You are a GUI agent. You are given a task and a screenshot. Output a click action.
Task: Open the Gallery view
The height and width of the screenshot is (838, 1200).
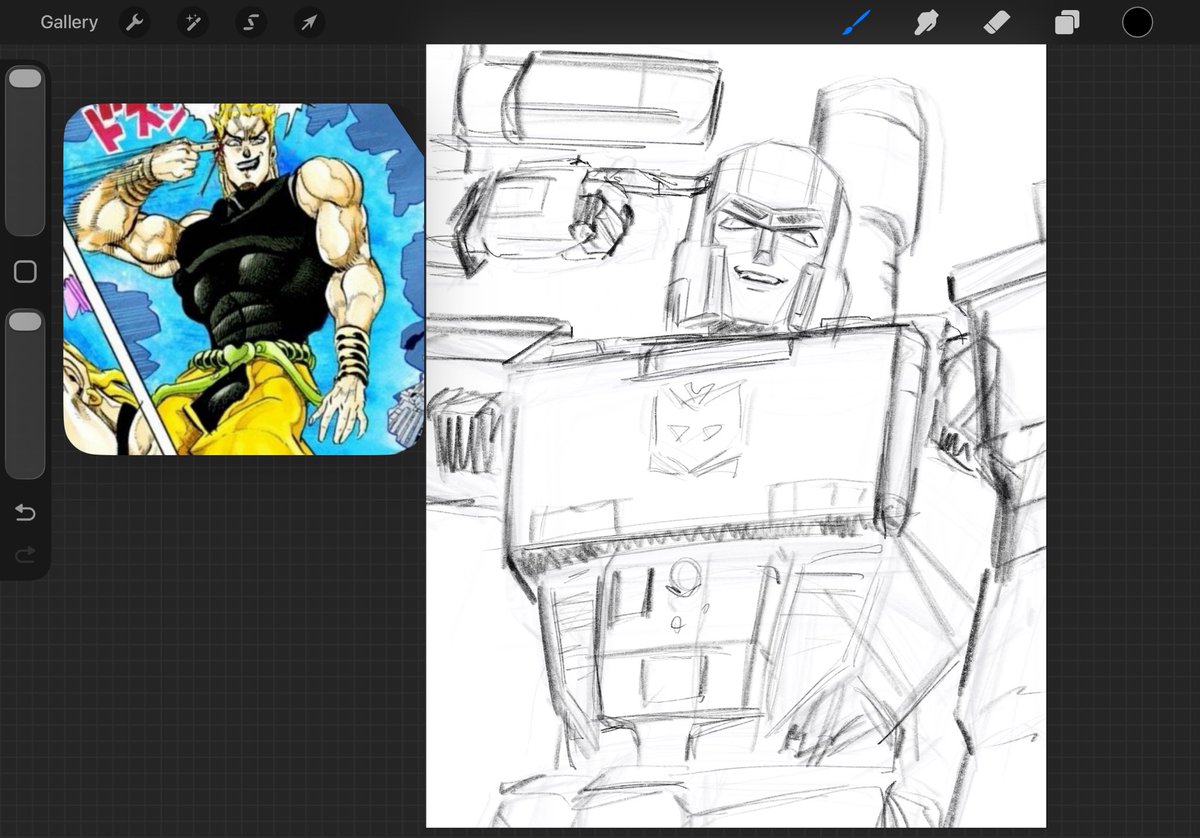click(69, 22)
